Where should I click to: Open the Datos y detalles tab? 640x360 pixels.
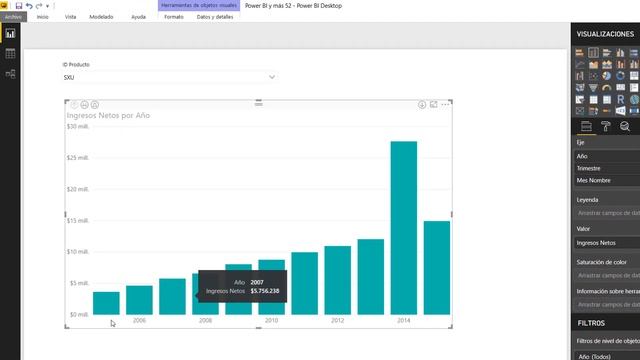(215, 17)
